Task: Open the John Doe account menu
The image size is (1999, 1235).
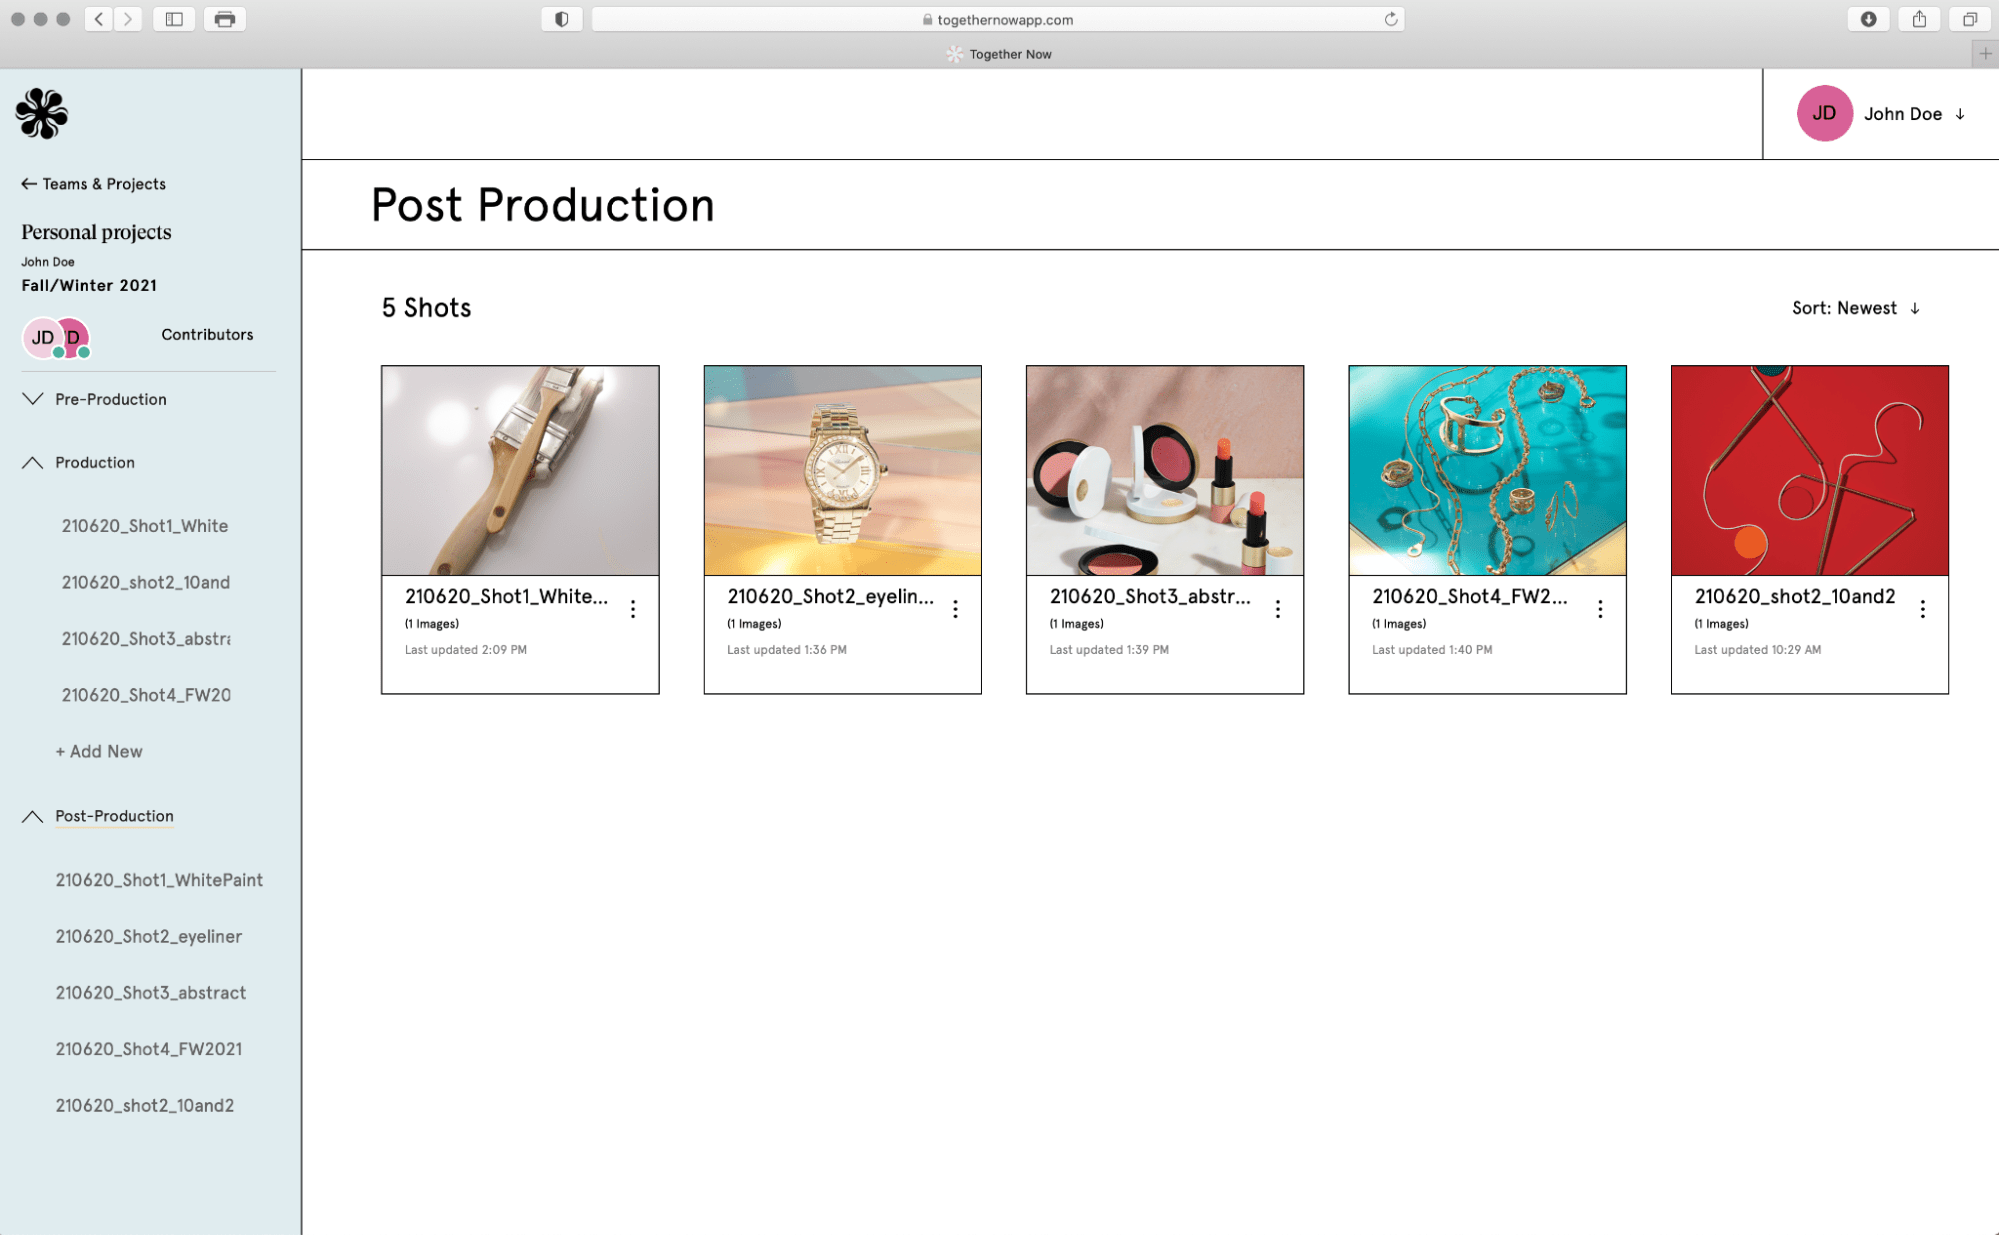Action: point(1901,114)
